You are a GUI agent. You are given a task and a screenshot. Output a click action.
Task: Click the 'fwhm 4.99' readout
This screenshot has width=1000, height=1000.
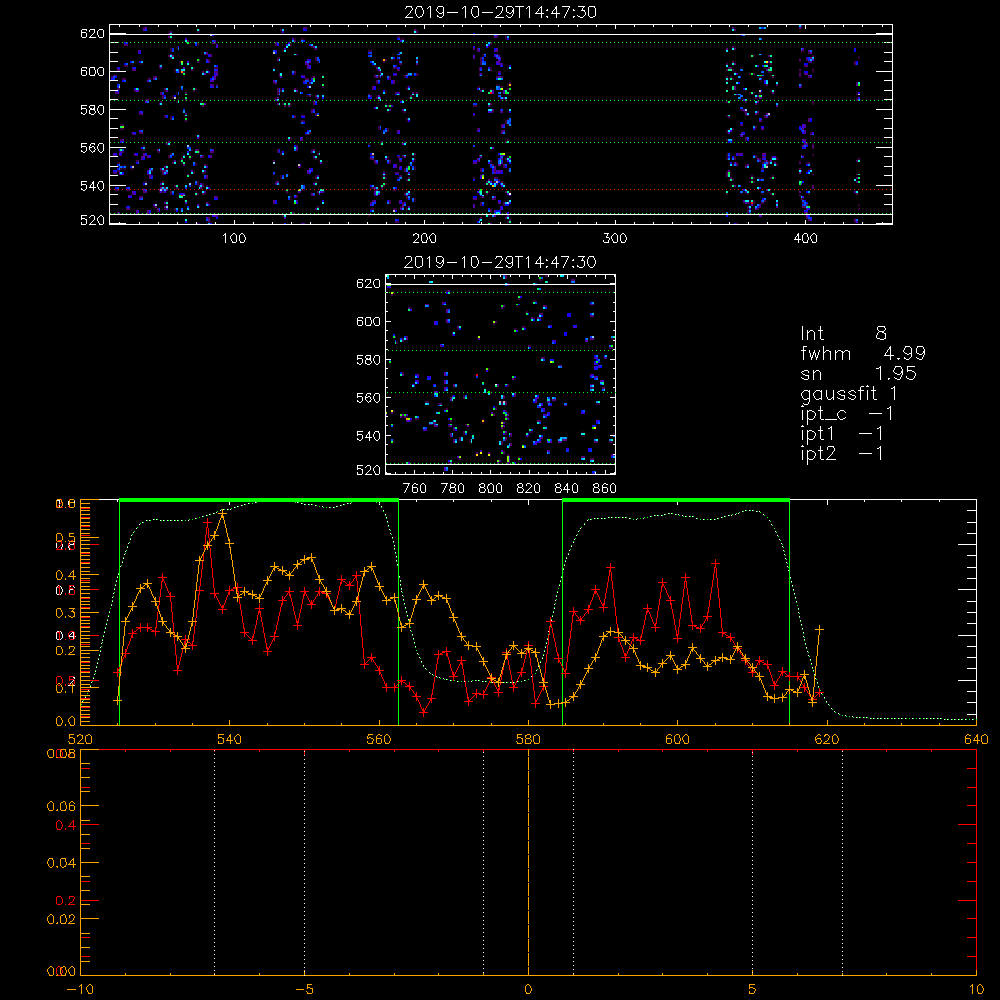click(x=863, y=353)
